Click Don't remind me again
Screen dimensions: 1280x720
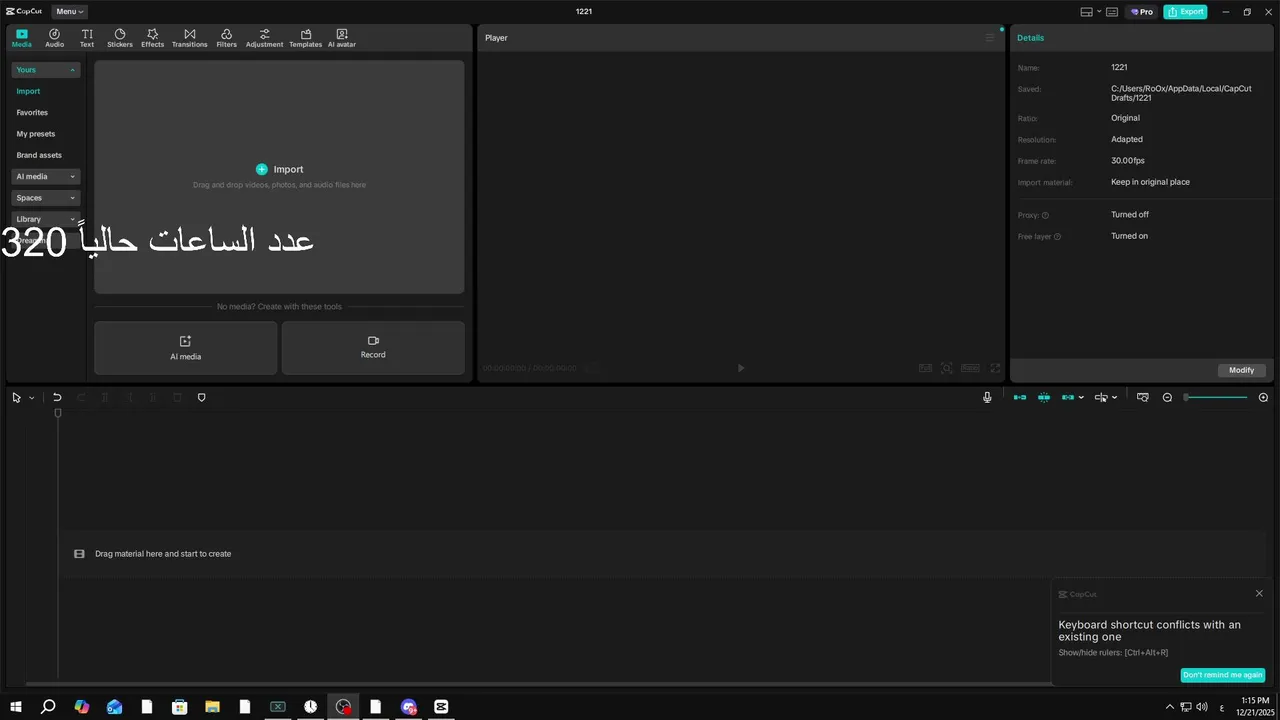coord(1222,675)
